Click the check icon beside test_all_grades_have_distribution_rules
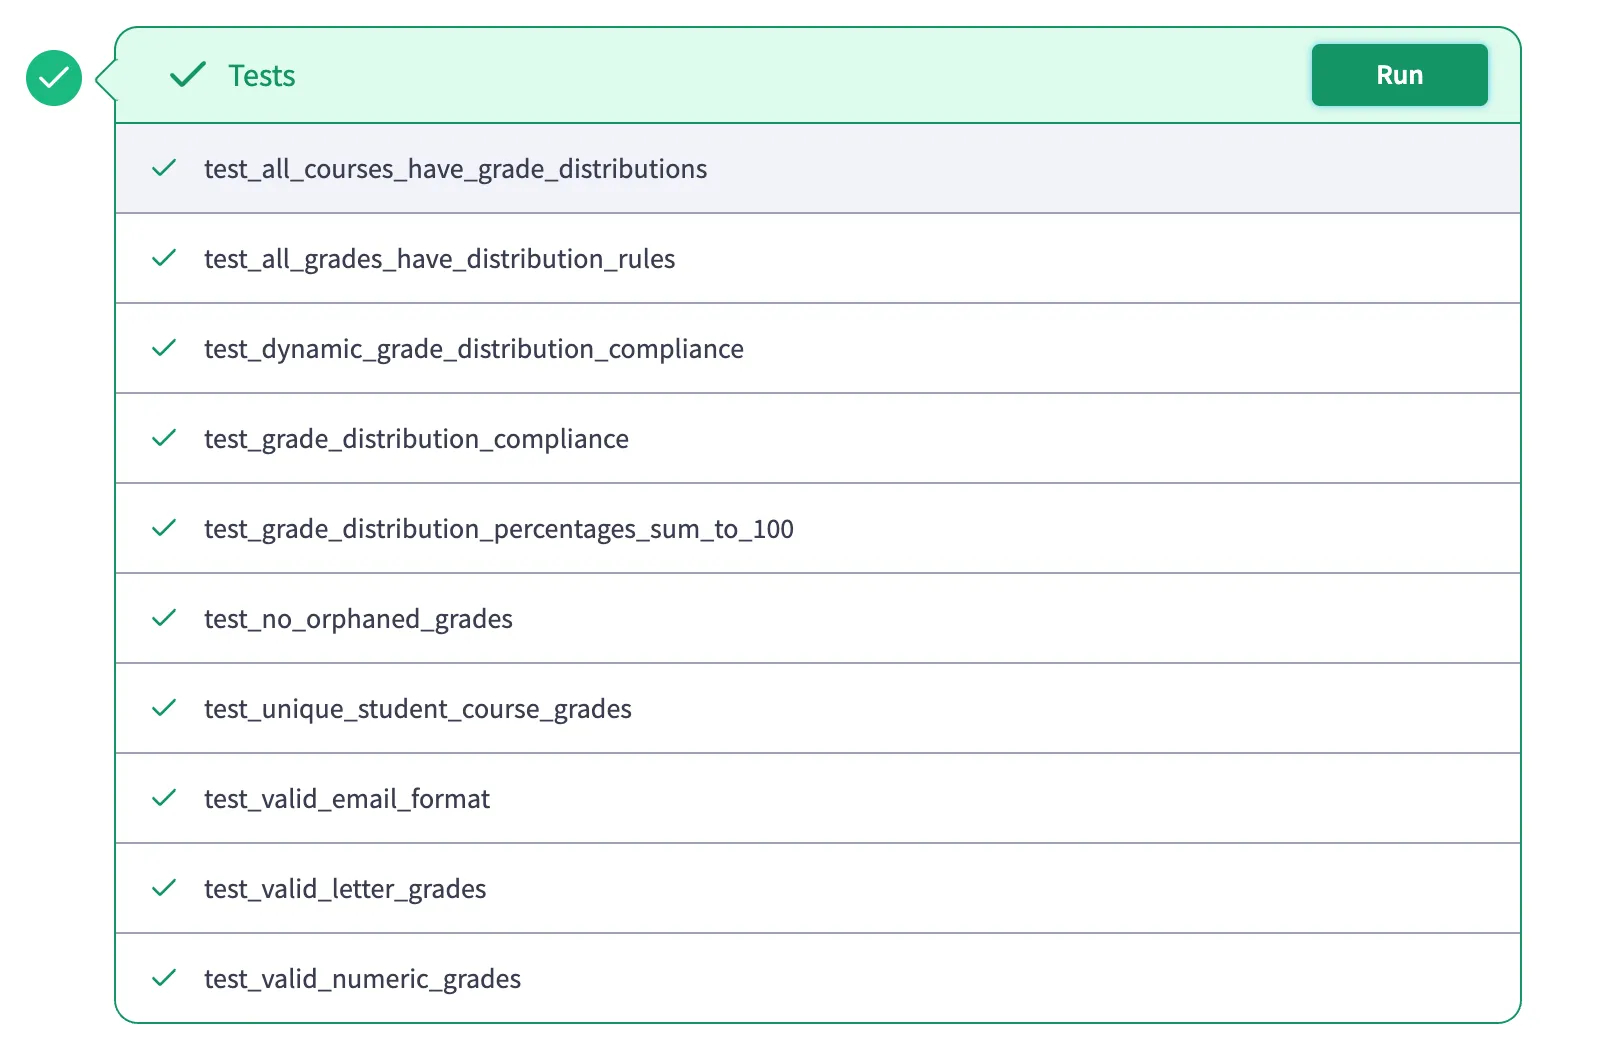Screen dimensions: 1622x1050 coord(164,258)
